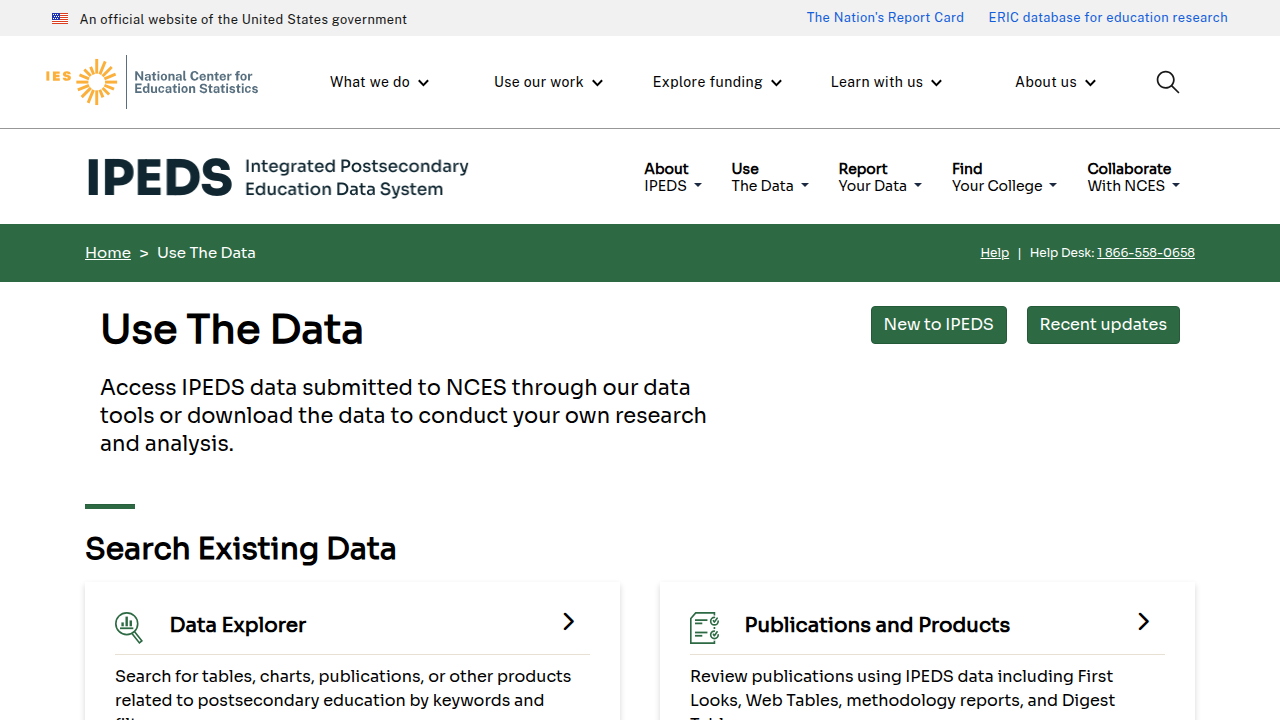Open the Help link
The height and width of the screenshot is (720, 1280).
click(994, 253)
